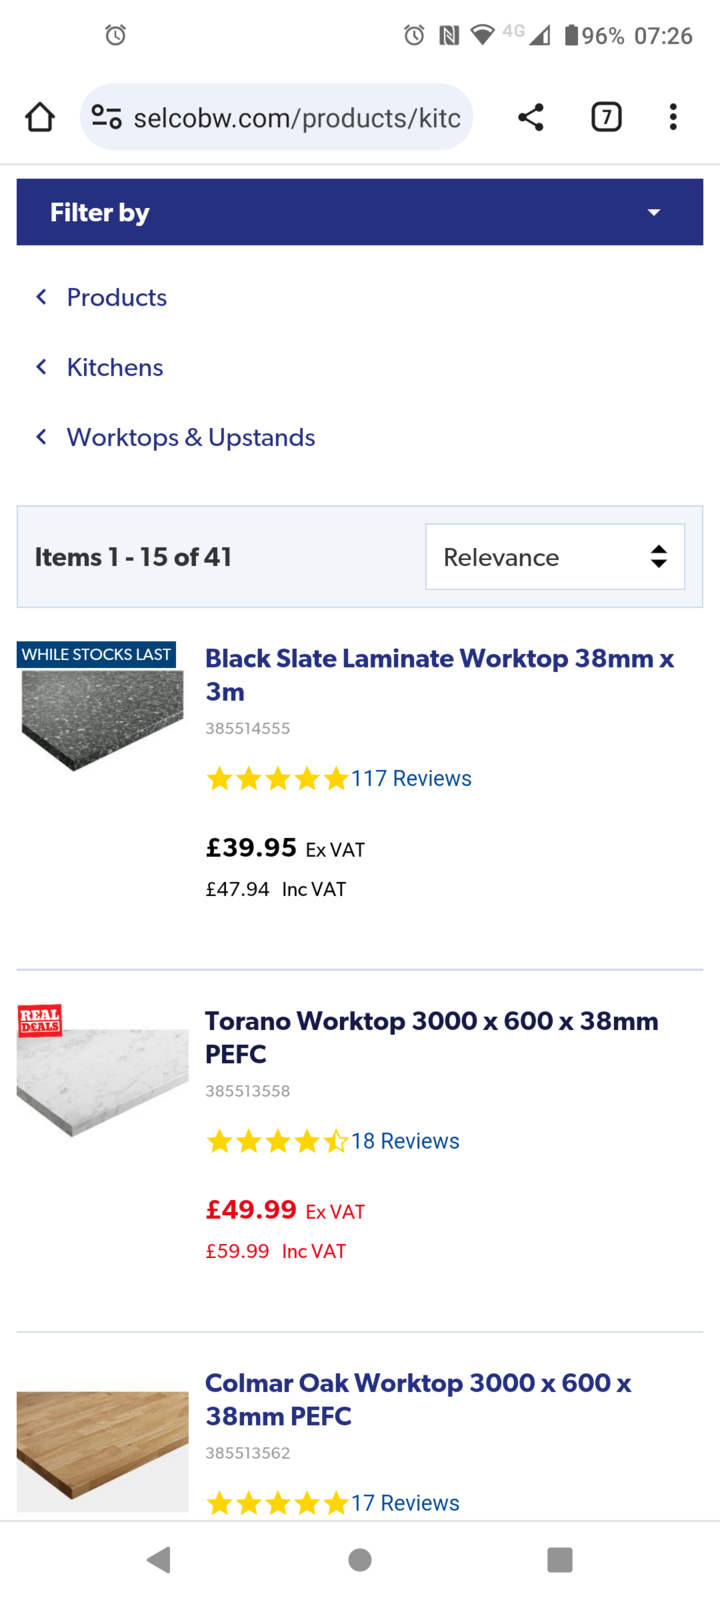This screenshot has width=720, height=1600.
Task: Tap the Android recent apps button
Action: point(560,1559)
